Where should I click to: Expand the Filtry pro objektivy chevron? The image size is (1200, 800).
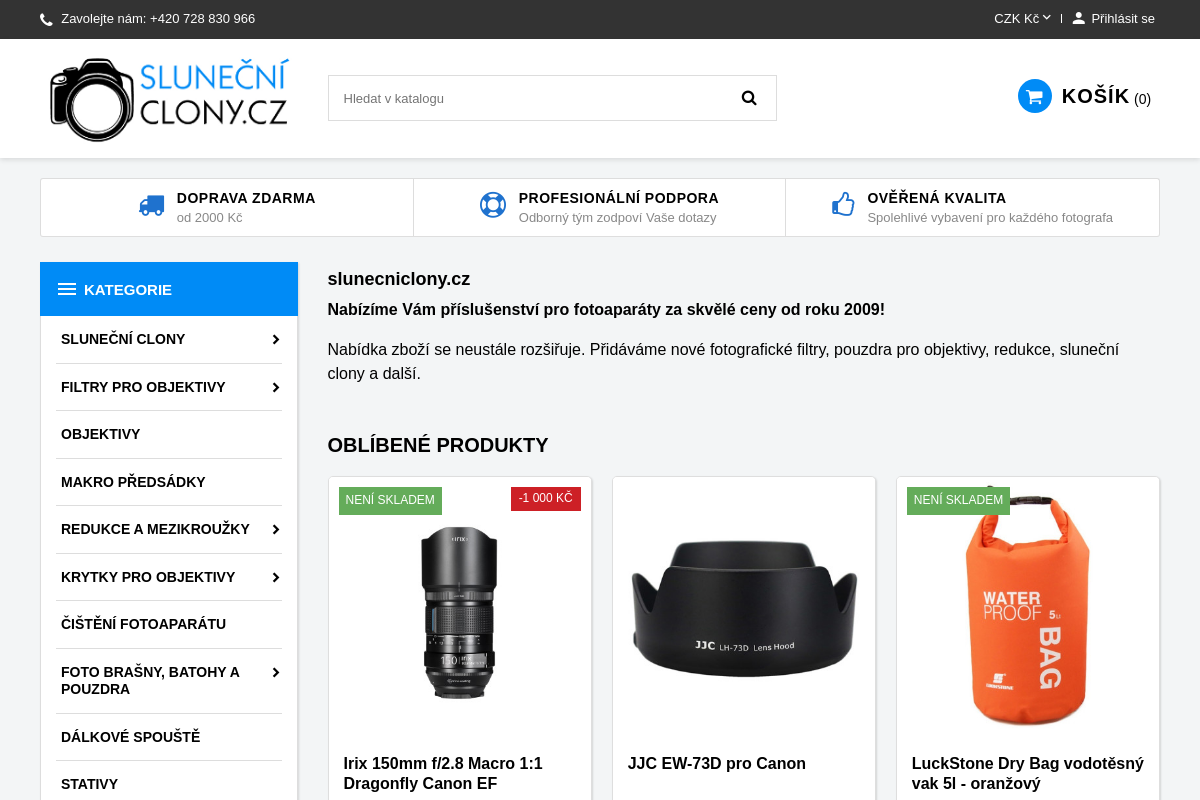(x=275, y=387)
